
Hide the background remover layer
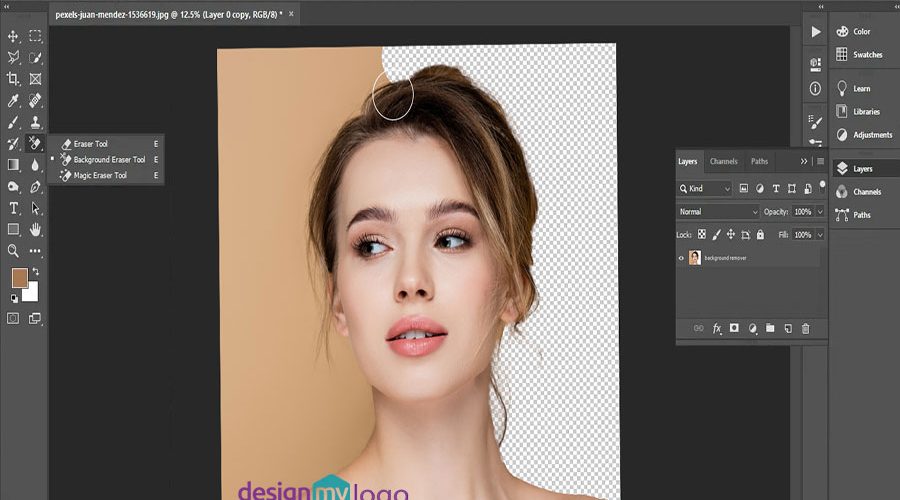pos(681,258)
